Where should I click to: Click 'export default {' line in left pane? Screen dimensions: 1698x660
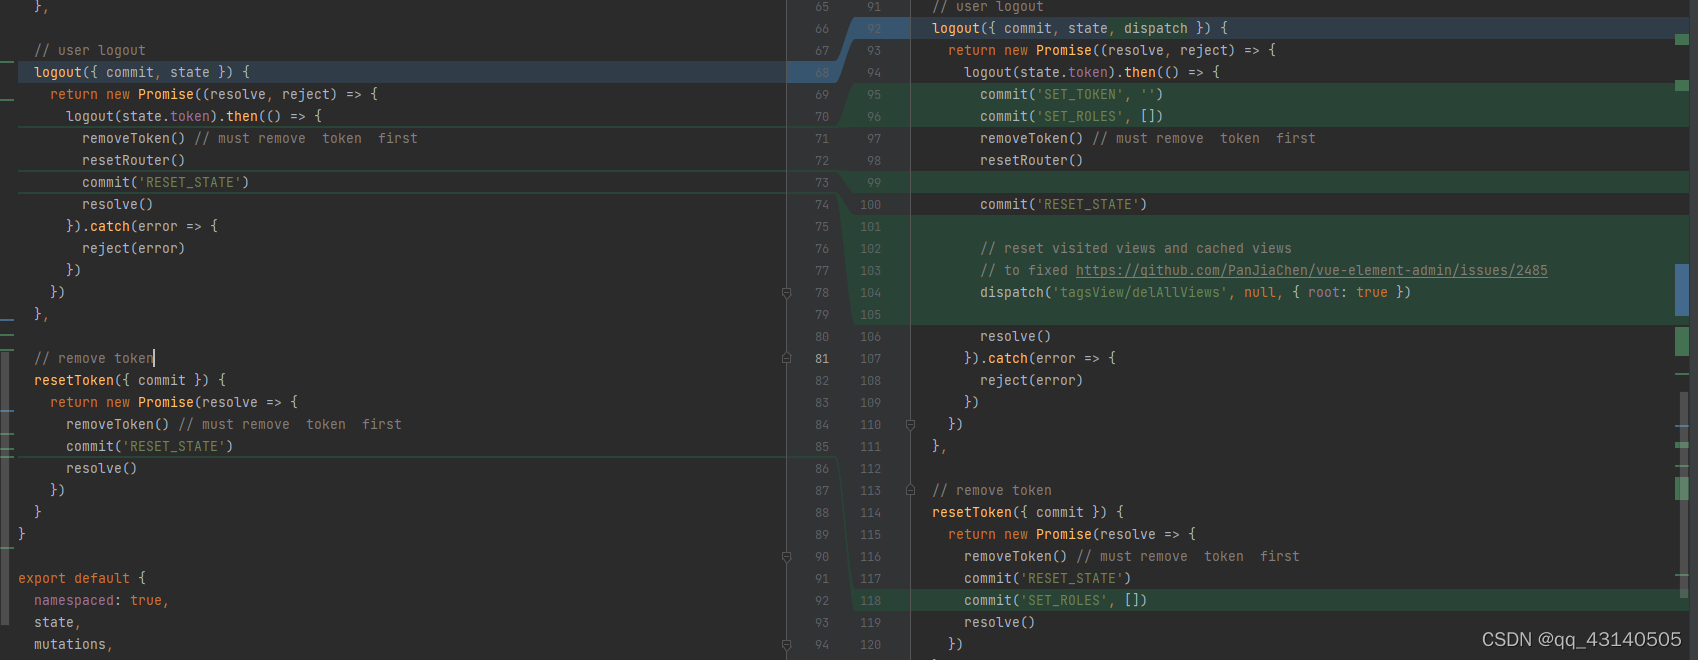click(82, 578)
